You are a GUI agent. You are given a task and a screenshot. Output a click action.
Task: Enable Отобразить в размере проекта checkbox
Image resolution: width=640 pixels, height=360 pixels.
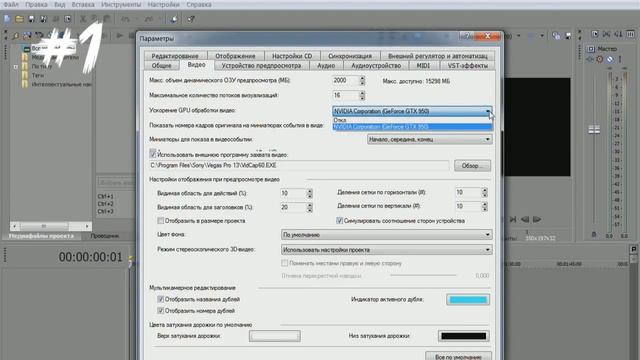[x=160, y=220]
